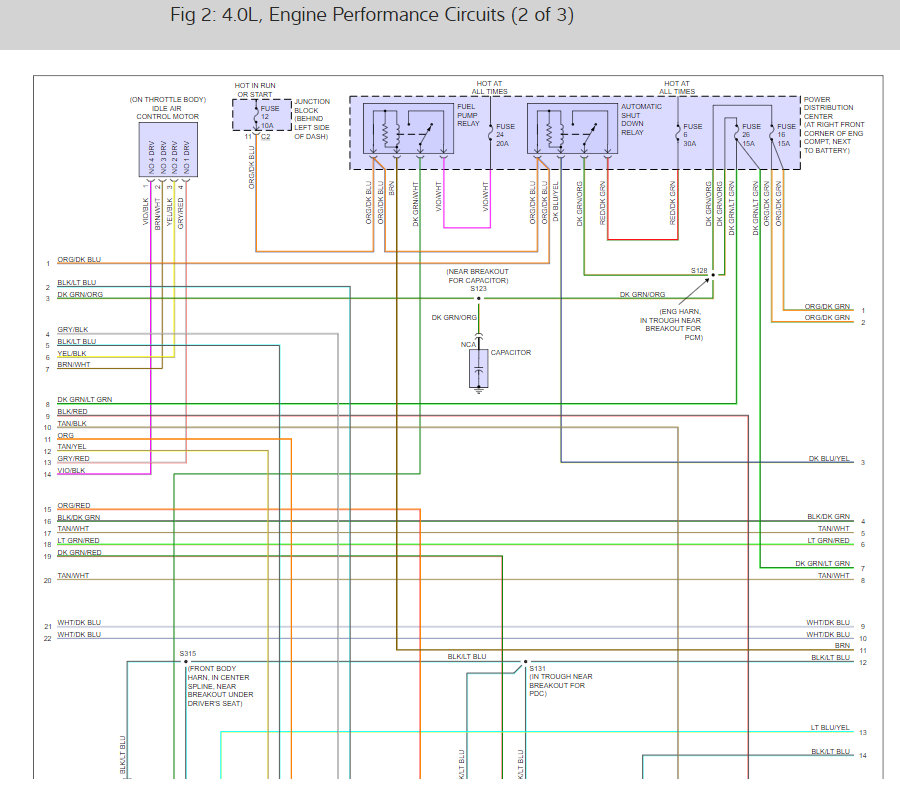Click the FUEL PUMP RELAY label
900x790 pixels.
tap(468, 115)
